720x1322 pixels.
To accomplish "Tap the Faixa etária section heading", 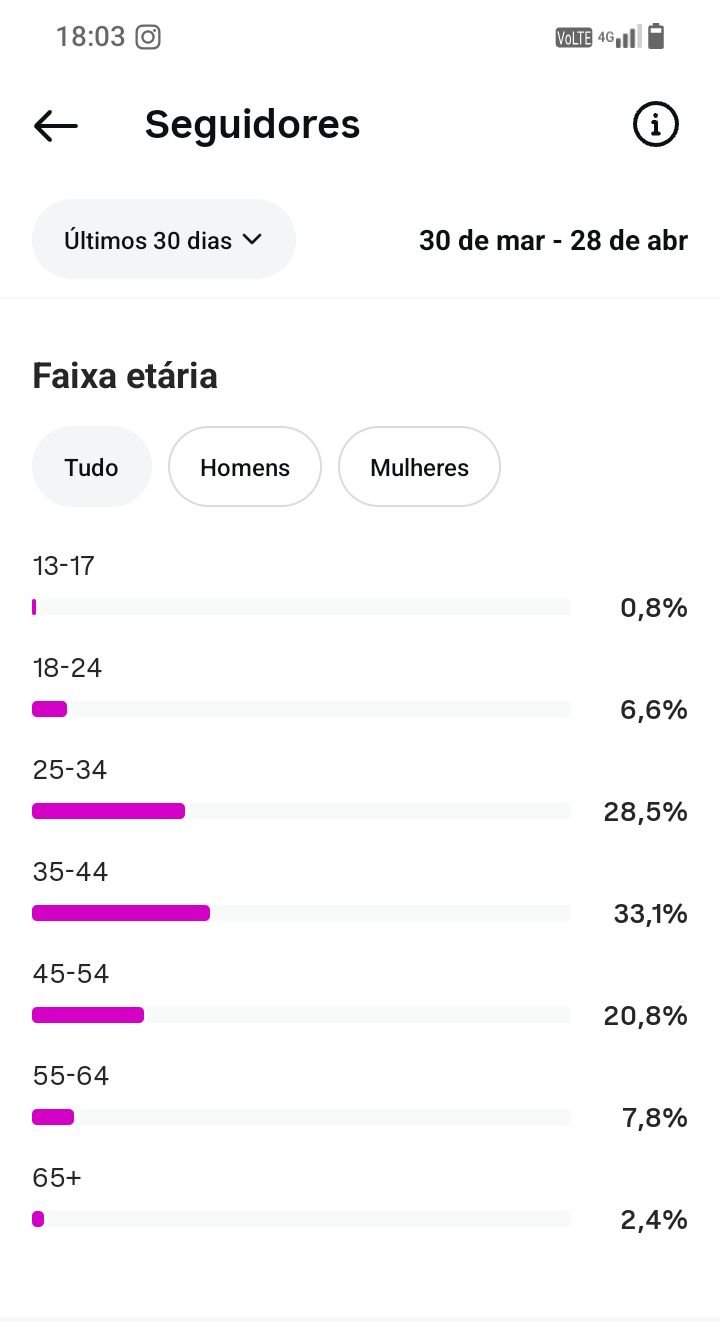I will point(125,376).
